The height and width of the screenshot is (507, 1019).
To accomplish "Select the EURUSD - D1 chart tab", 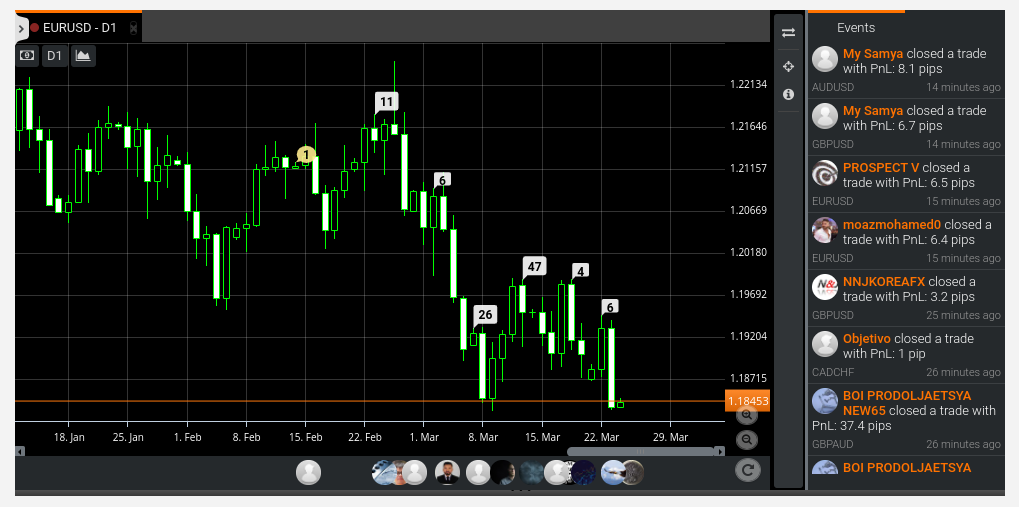I will [79, 28].
